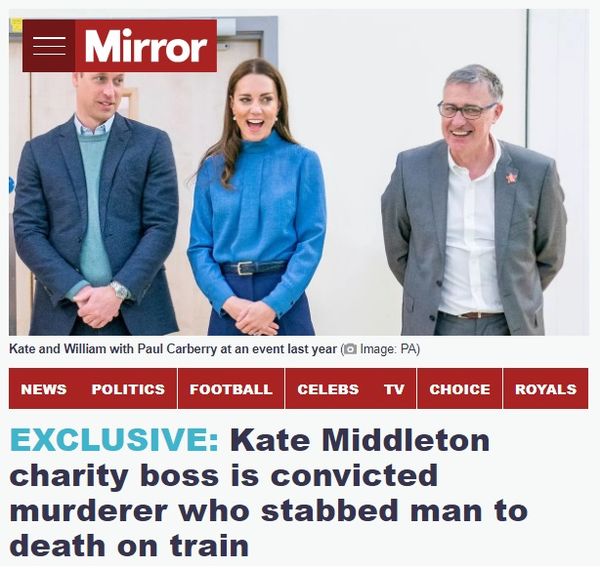
Task: Select the Football tab
Action: point(231,389)
